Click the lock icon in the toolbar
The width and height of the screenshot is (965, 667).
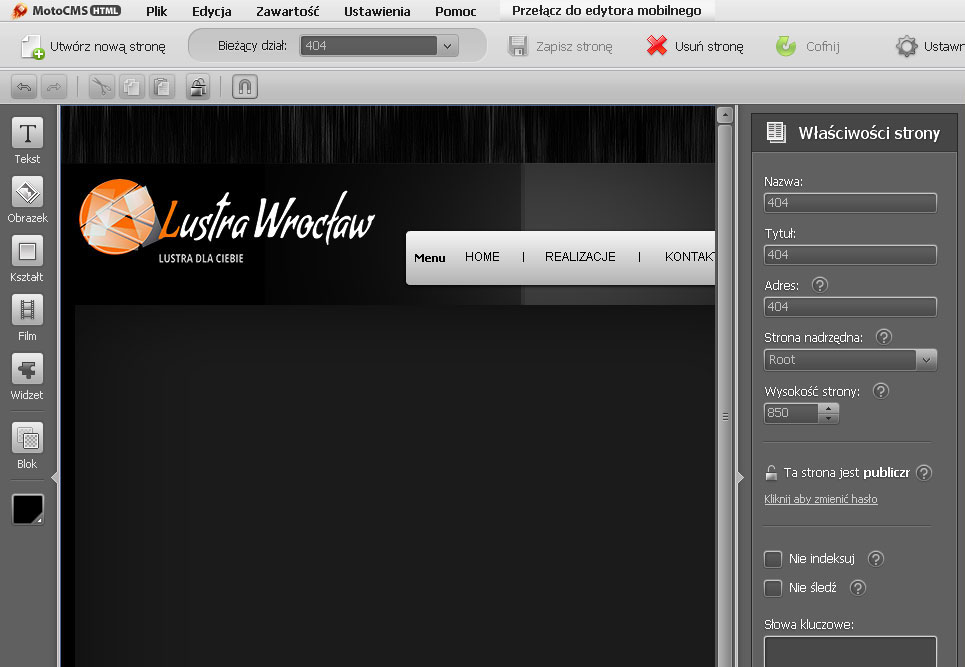click(197, 87)
